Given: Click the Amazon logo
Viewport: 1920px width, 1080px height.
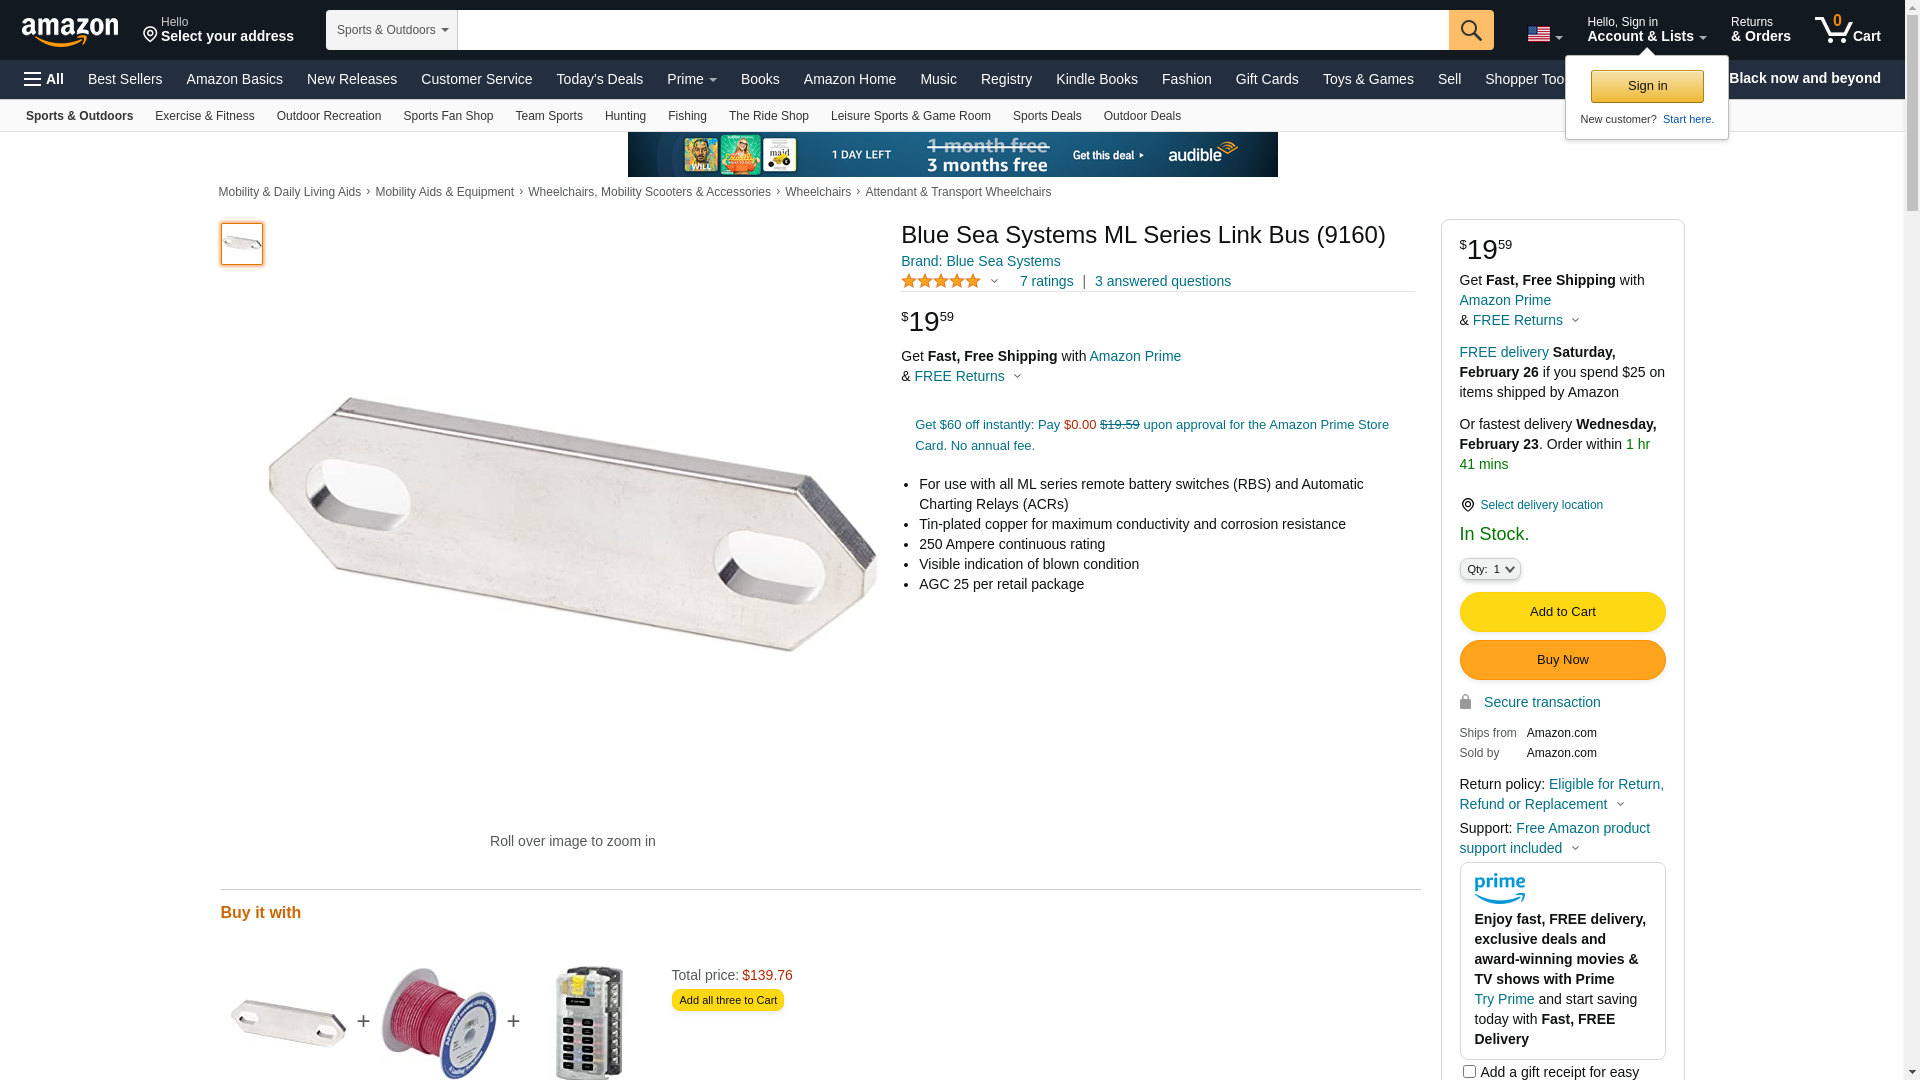Looking at the screenshot, I should [70, 32].
